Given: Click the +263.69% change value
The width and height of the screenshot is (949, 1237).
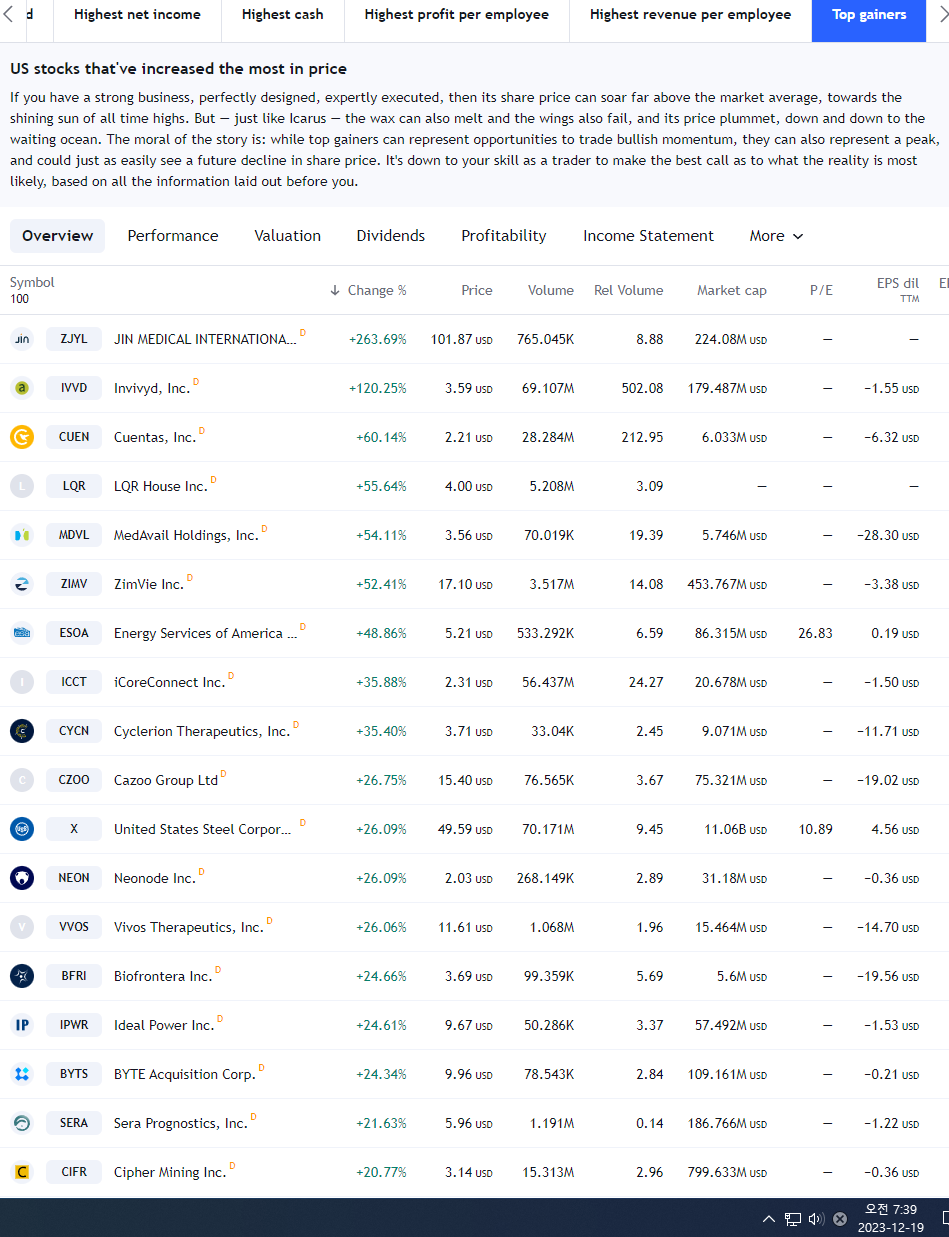Looking at the screenshot, I should coord(378,339).
